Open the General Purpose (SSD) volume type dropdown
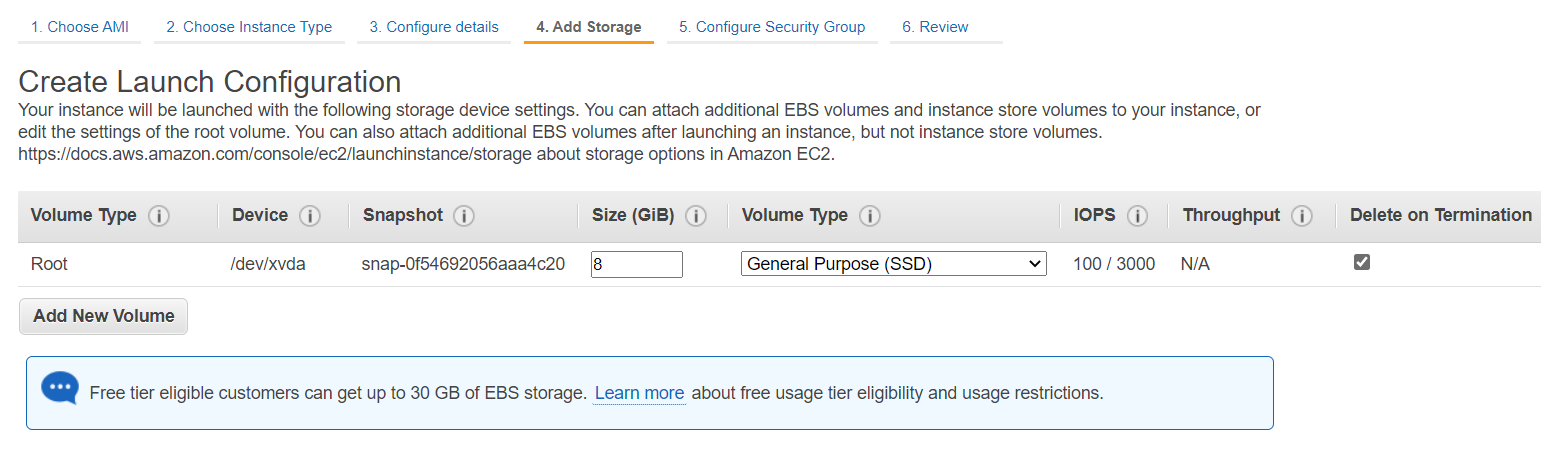This screenshot has width=1541, height=464. click(x=894, y=264)
